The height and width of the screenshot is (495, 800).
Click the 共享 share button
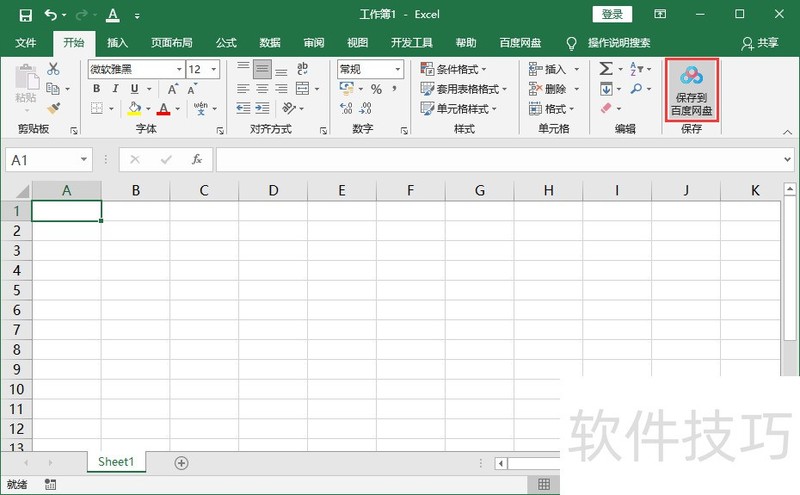click(x=760, y=43)
